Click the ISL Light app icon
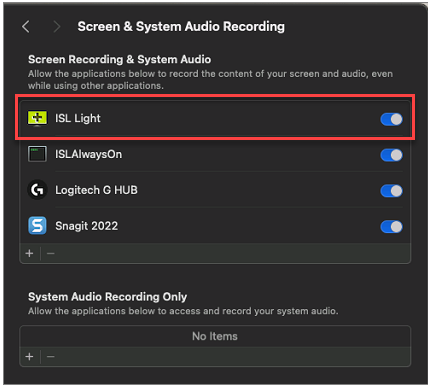Image resolution: width=428 pixels, height=385 pixels. pos(37,118)
